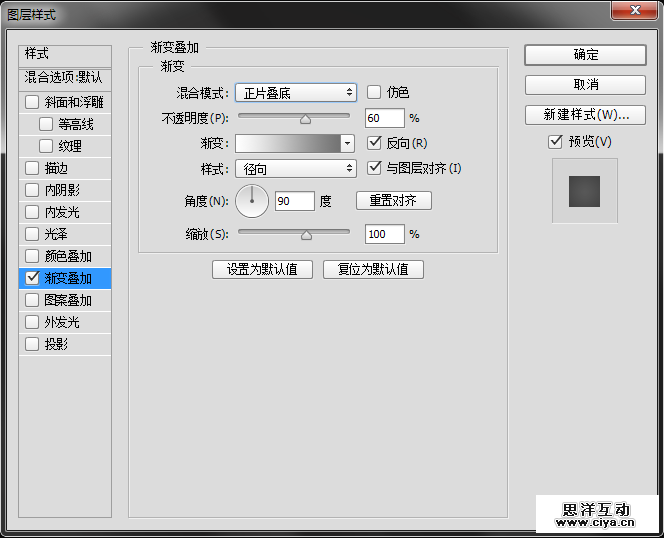Screen dimensions: 664x538
Task: Click the 新建样式(W)... button
Action: click(x=585, y=115)
